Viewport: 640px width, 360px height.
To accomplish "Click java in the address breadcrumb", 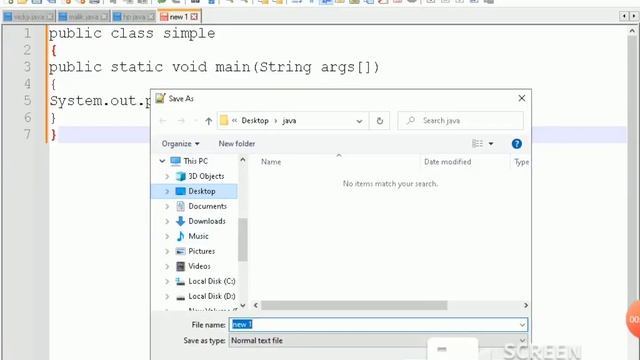I will coord(289,121).
